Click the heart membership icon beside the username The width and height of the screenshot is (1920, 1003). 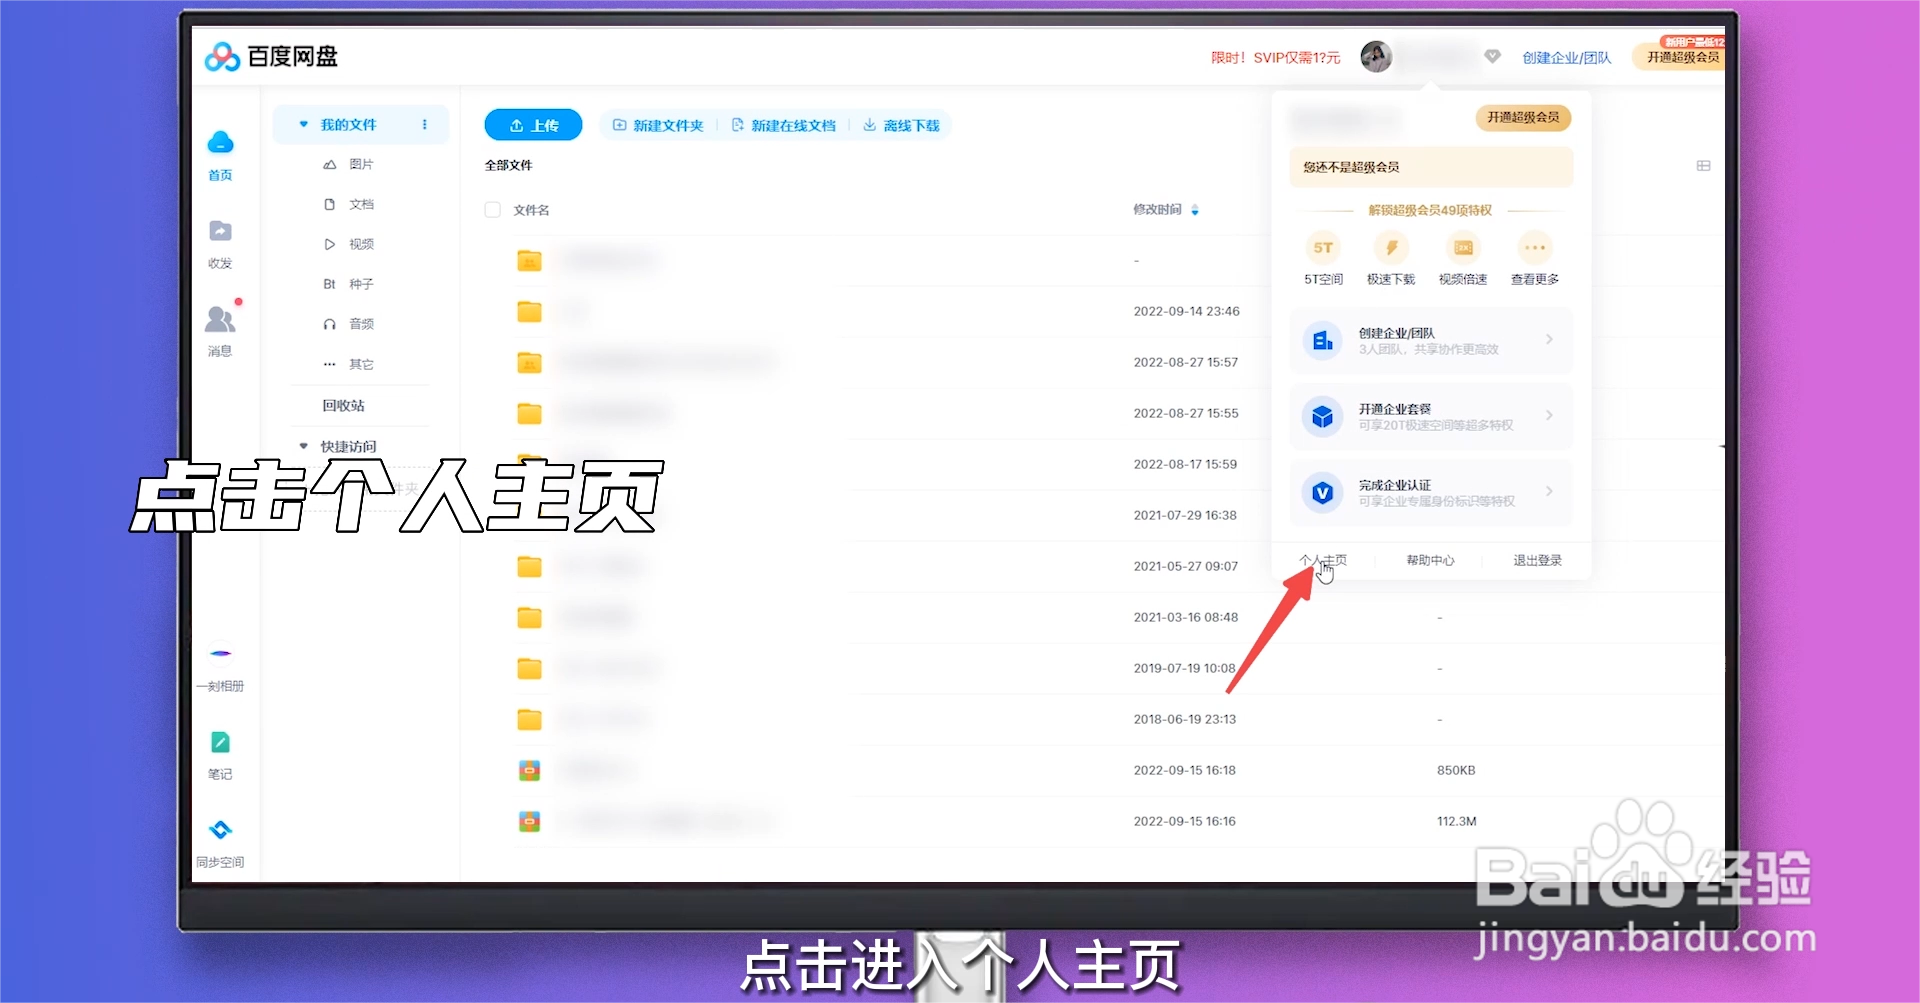tap(1492, 57)
